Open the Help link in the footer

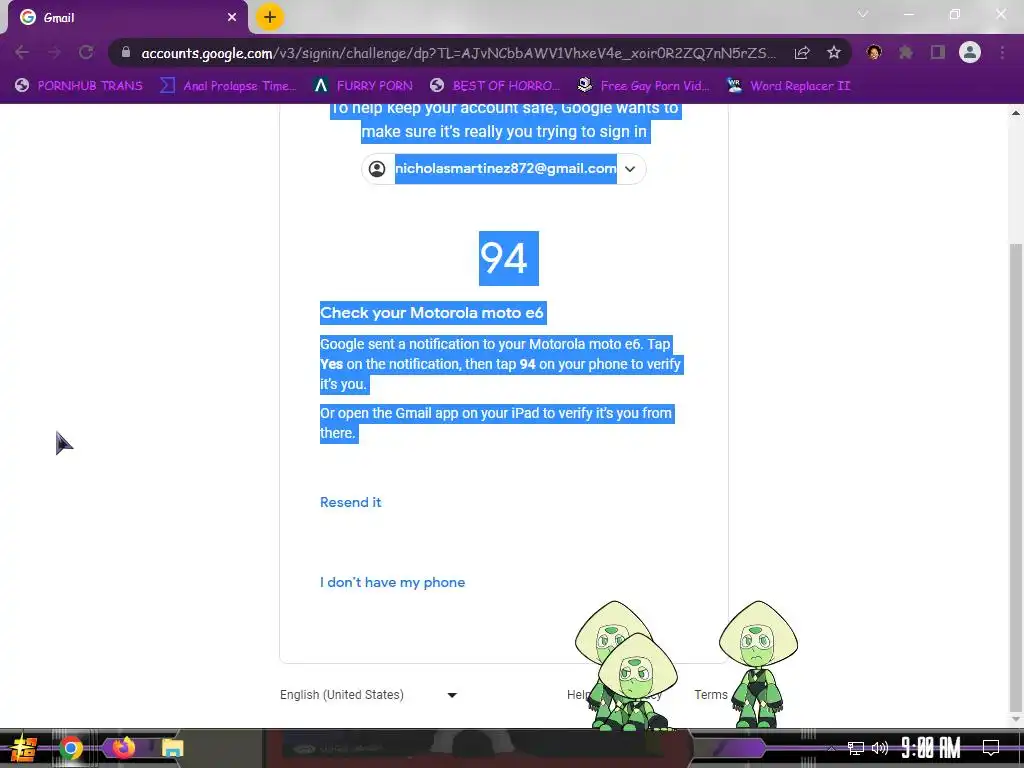[577, 695]
